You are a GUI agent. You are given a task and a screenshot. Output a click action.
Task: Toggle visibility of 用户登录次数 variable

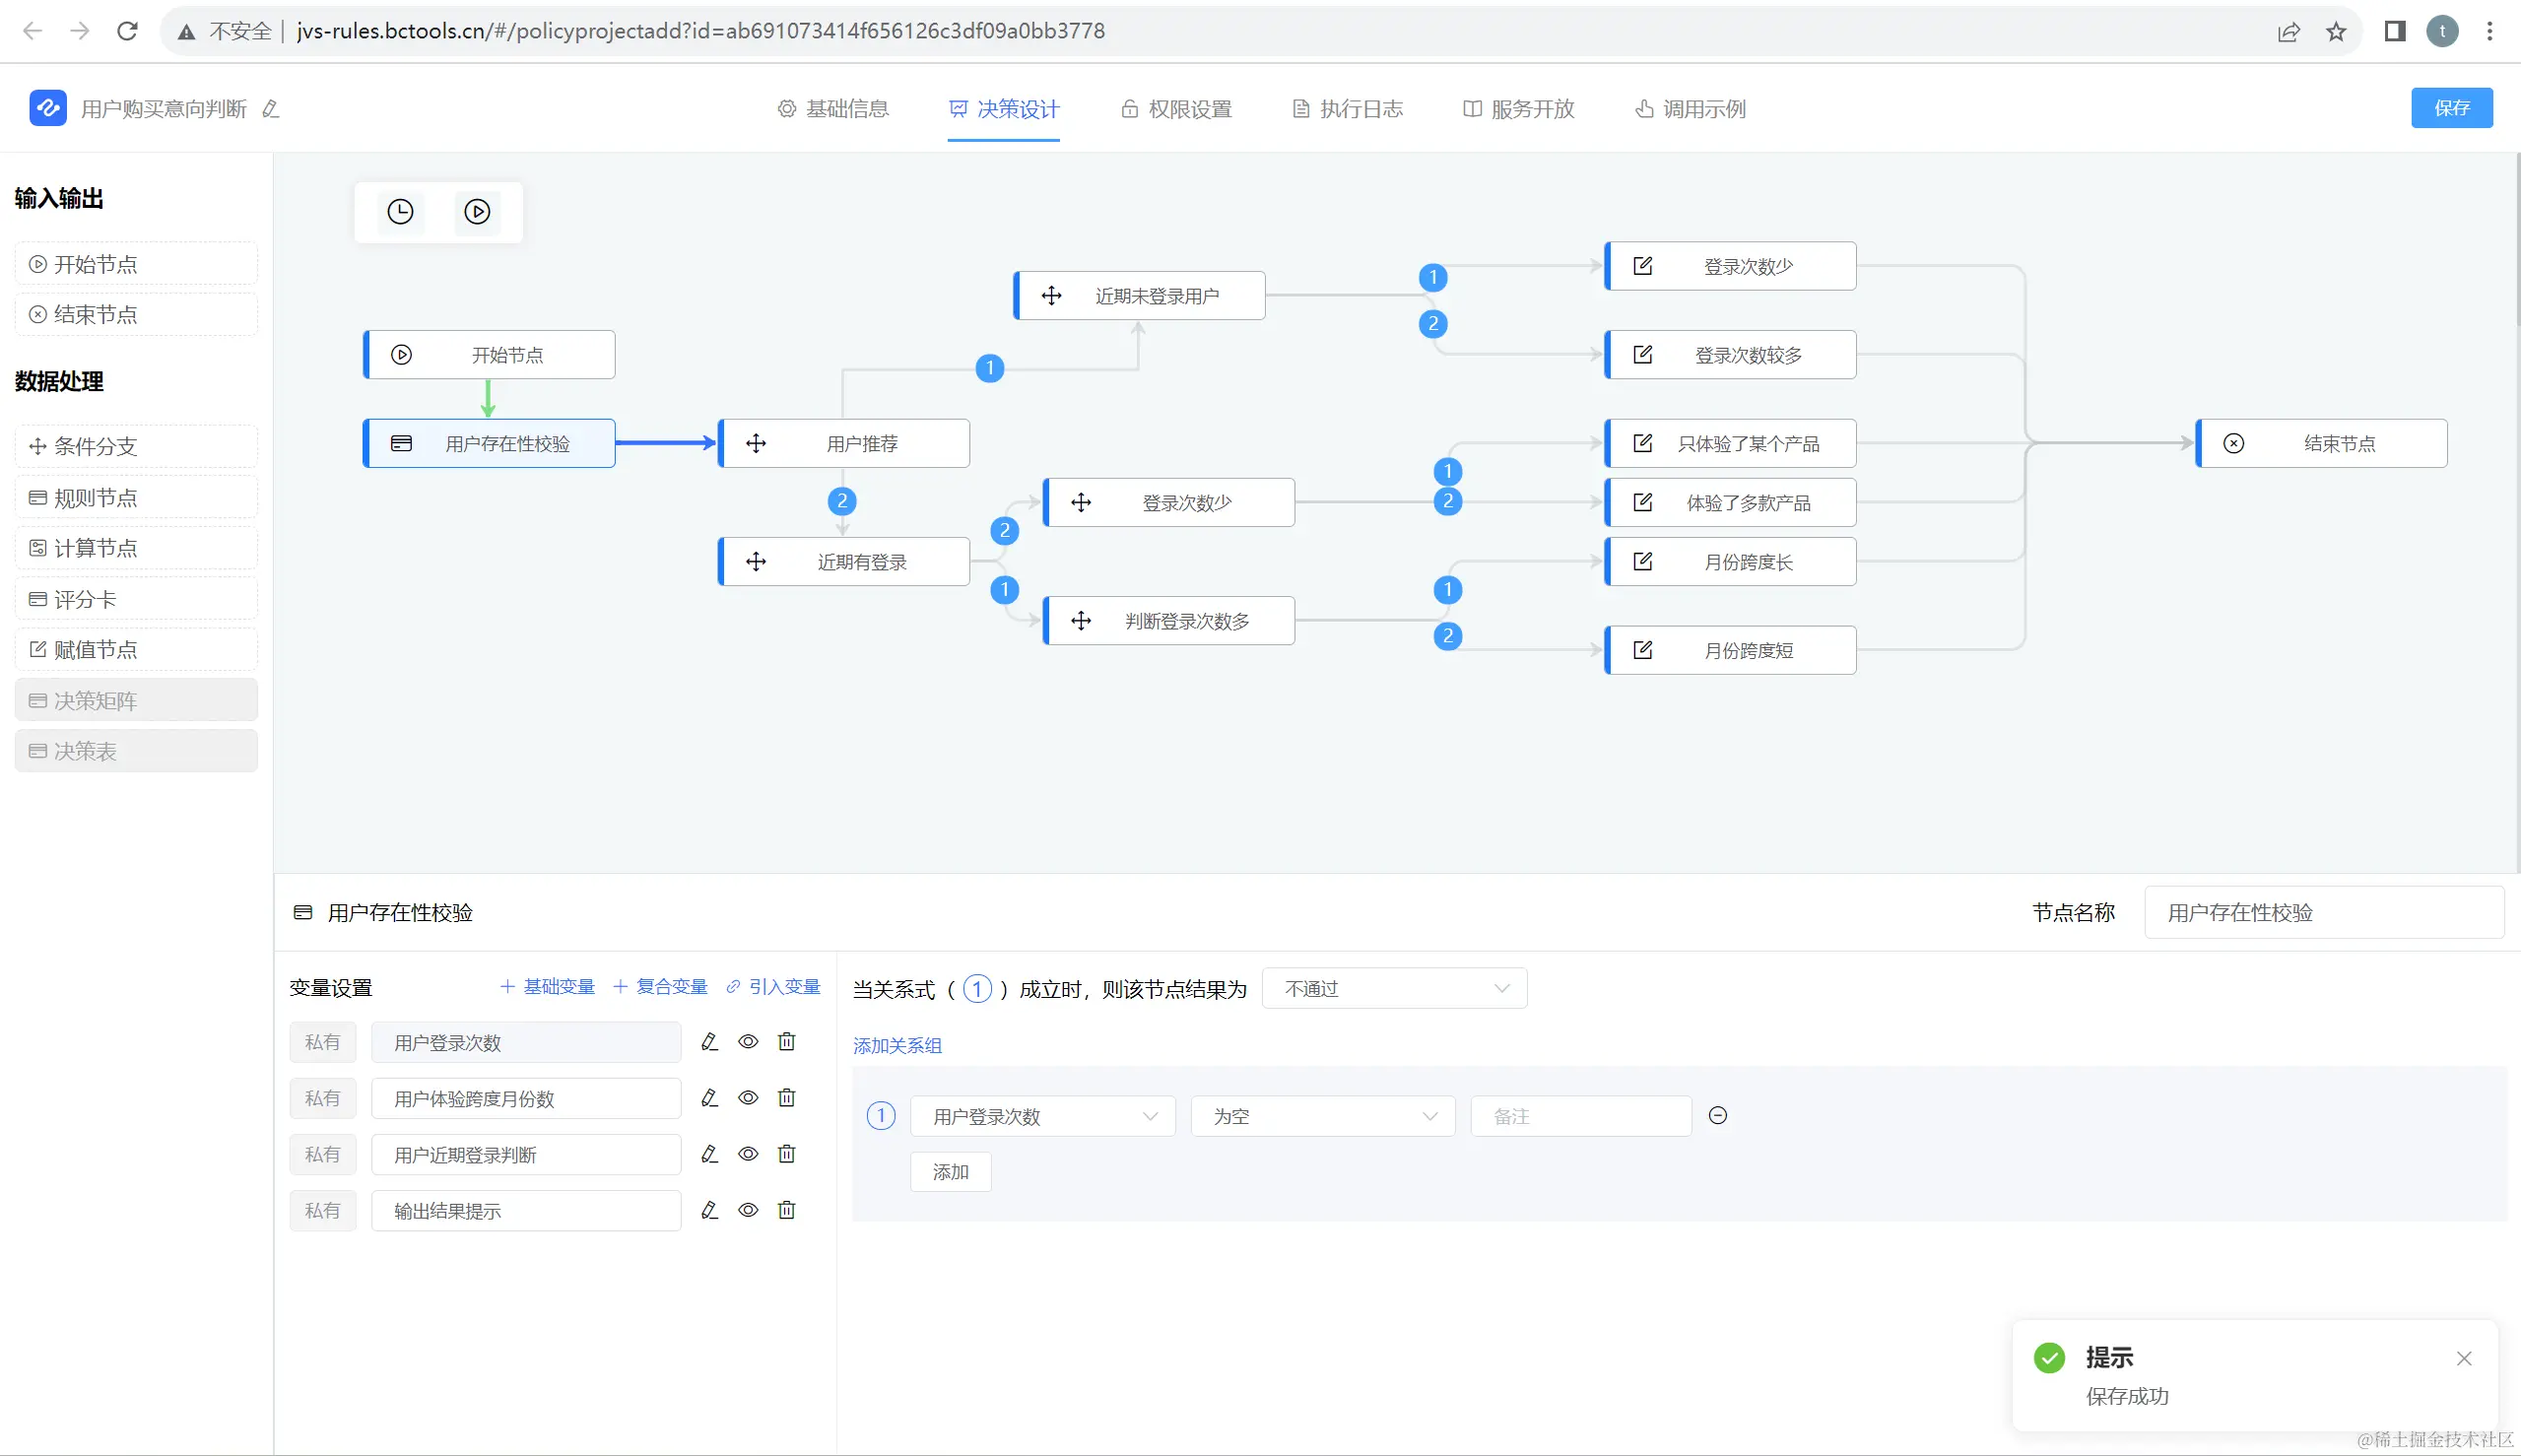(x=748, y=1042)
